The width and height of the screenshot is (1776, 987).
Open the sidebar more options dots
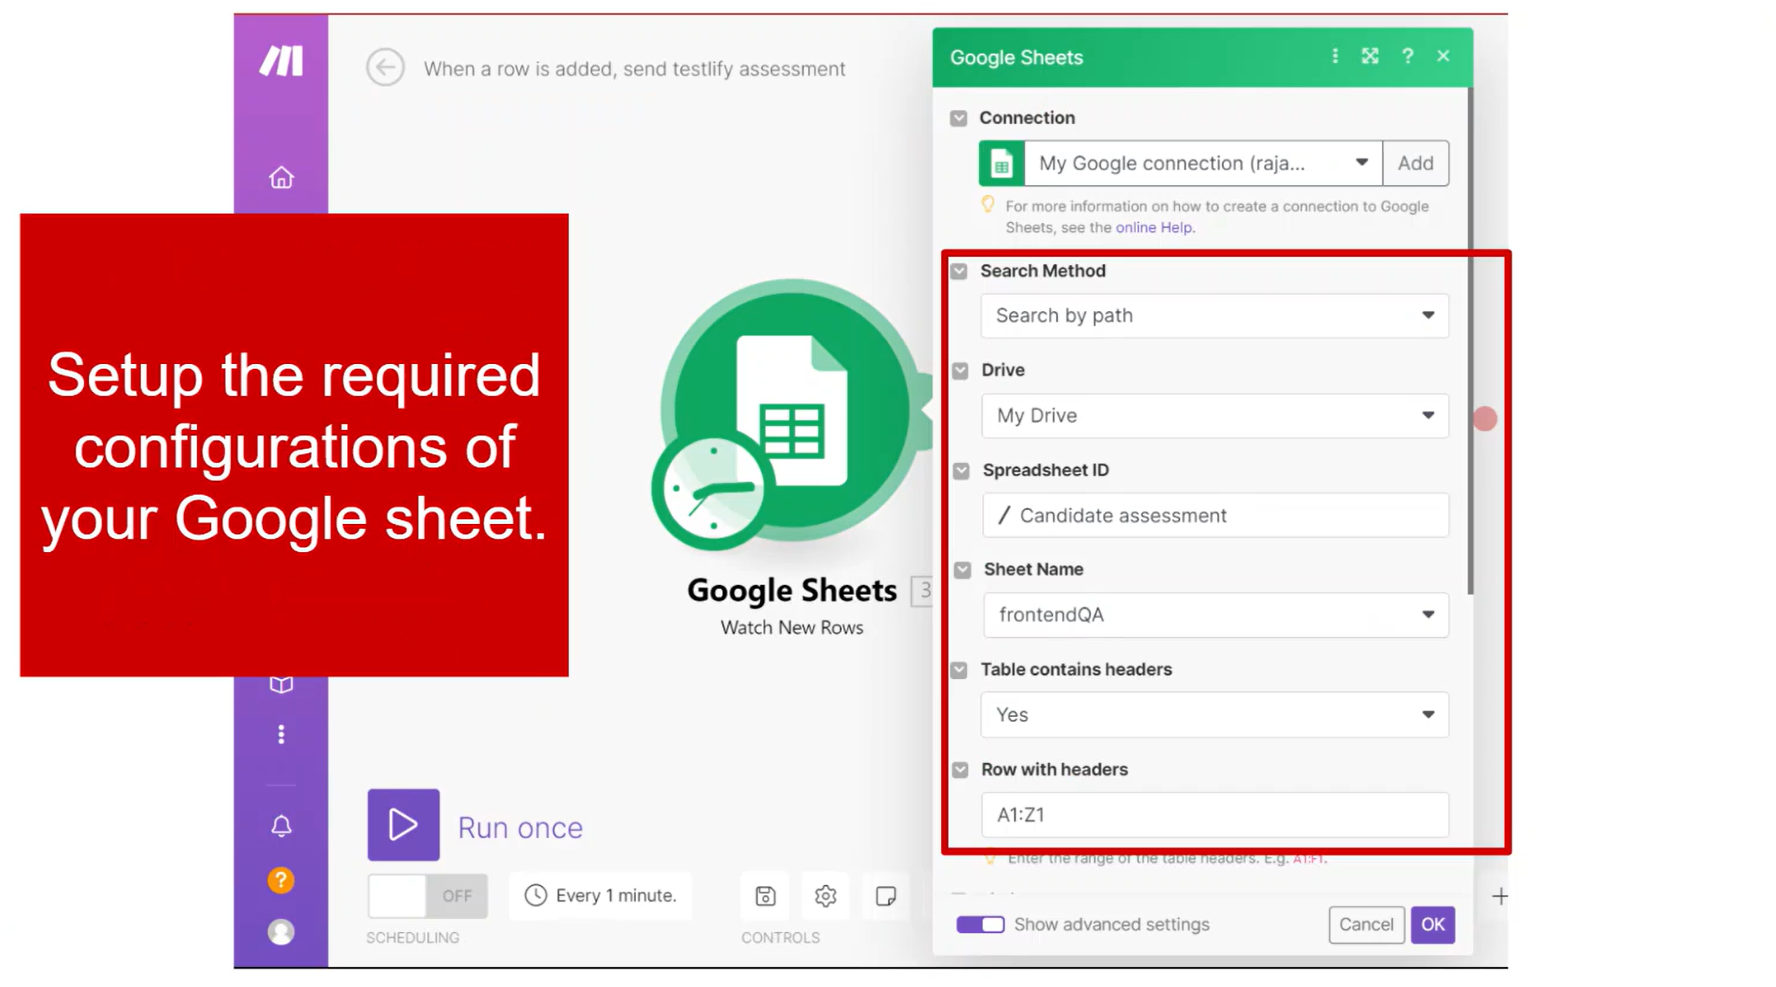[x=281, y=735]
